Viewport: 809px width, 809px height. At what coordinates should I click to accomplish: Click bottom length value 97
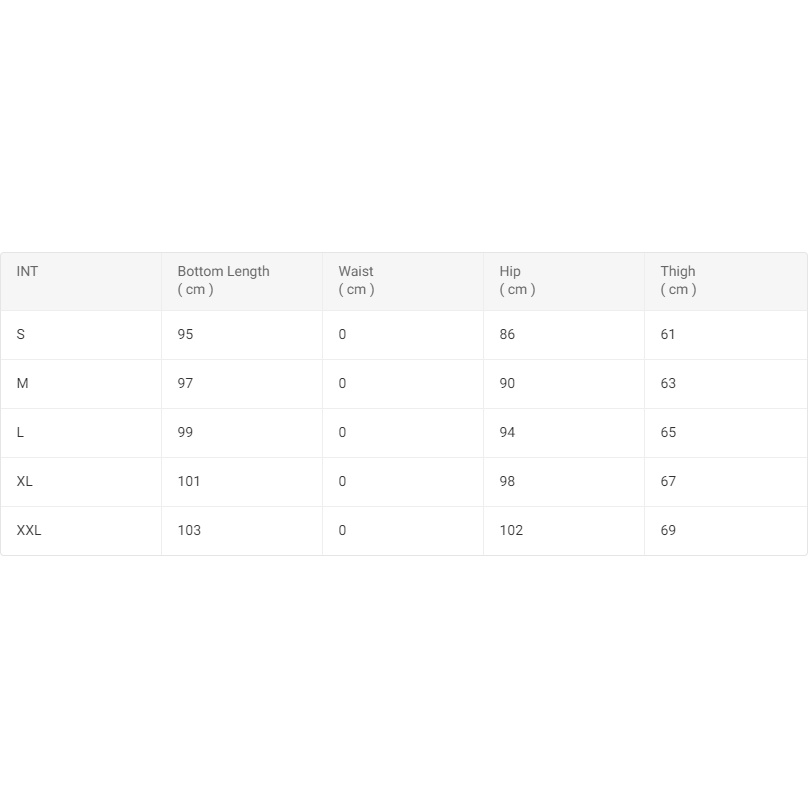[x=186, y=384]
